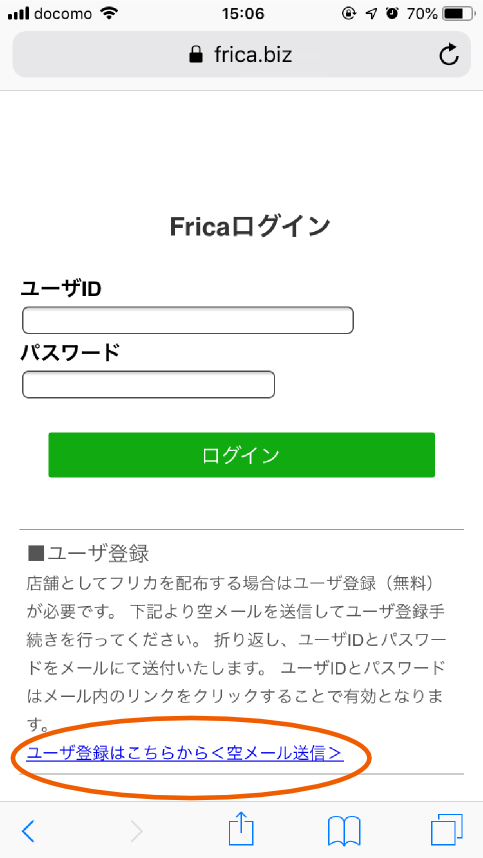Screen dimensions: 483x858
Task: Tap the 15:06 clock in status bar
Action: (242, 14)
